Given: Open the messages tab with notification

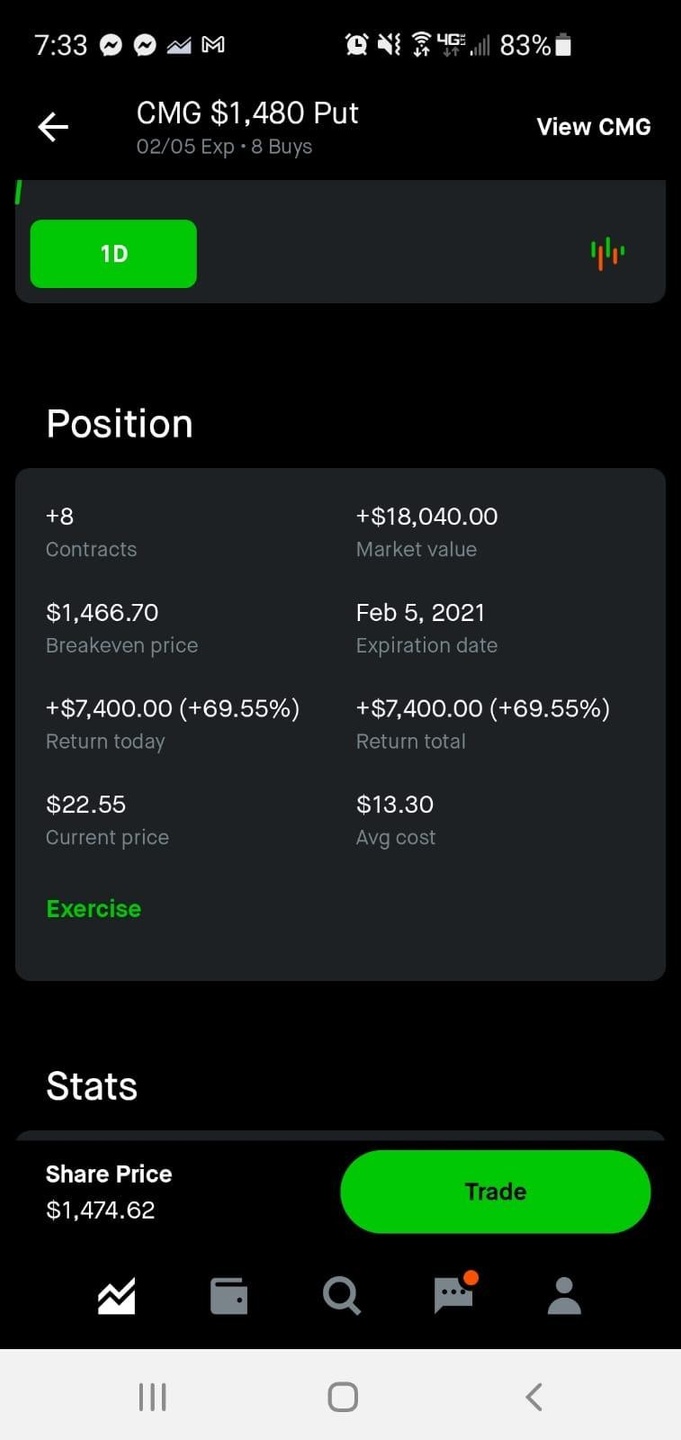Looking at the screenshot, I should click(x=454, y=1296).
